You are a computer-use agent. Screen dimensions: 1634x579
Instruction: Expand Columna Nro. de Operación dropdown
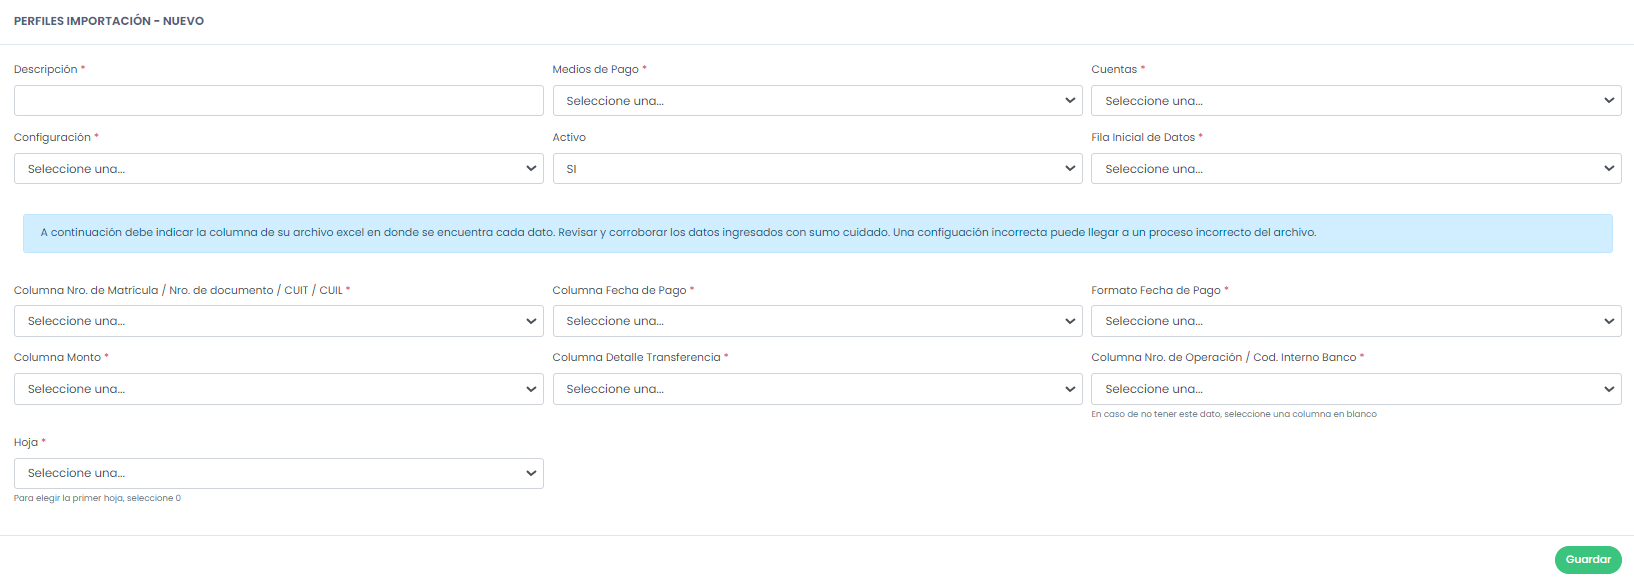click(1355, 389)
